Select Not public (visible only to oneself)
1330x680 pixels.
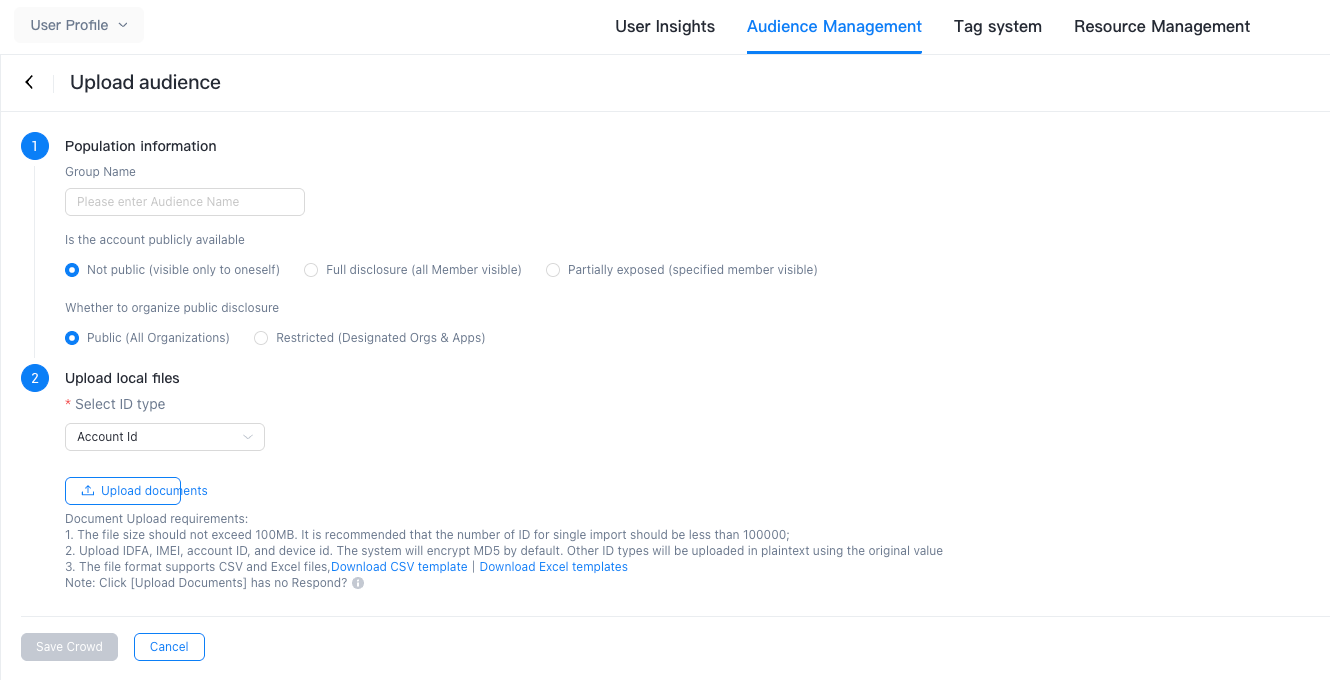coord(72,270)
